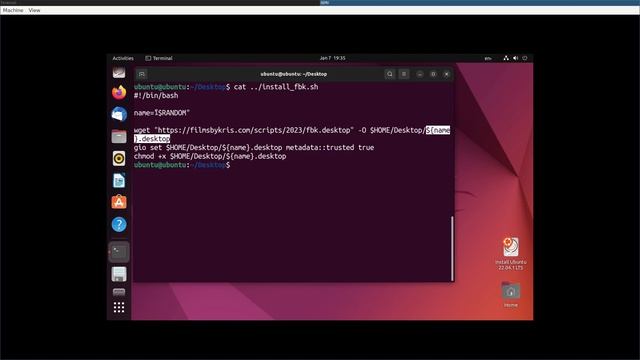Minimize the terminal window
This screenshot has height=360, width=640.
420,74
